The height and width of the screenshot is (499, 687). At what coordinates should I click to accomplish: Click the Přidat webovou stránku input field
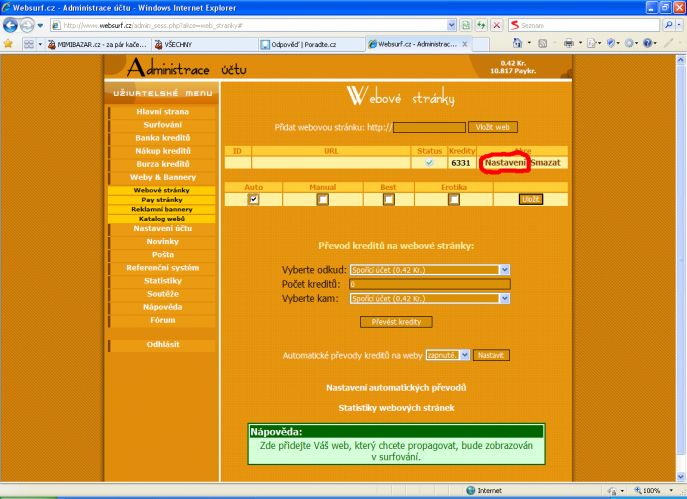point(429,127)
